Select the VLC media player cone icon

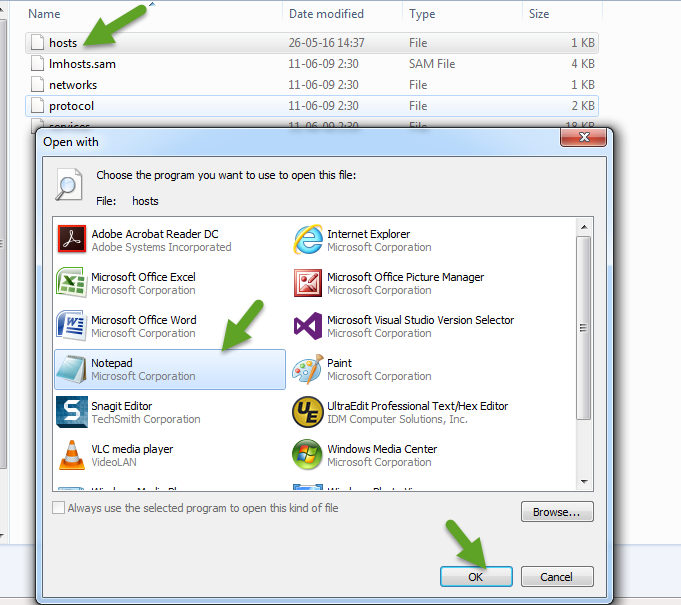72,455
